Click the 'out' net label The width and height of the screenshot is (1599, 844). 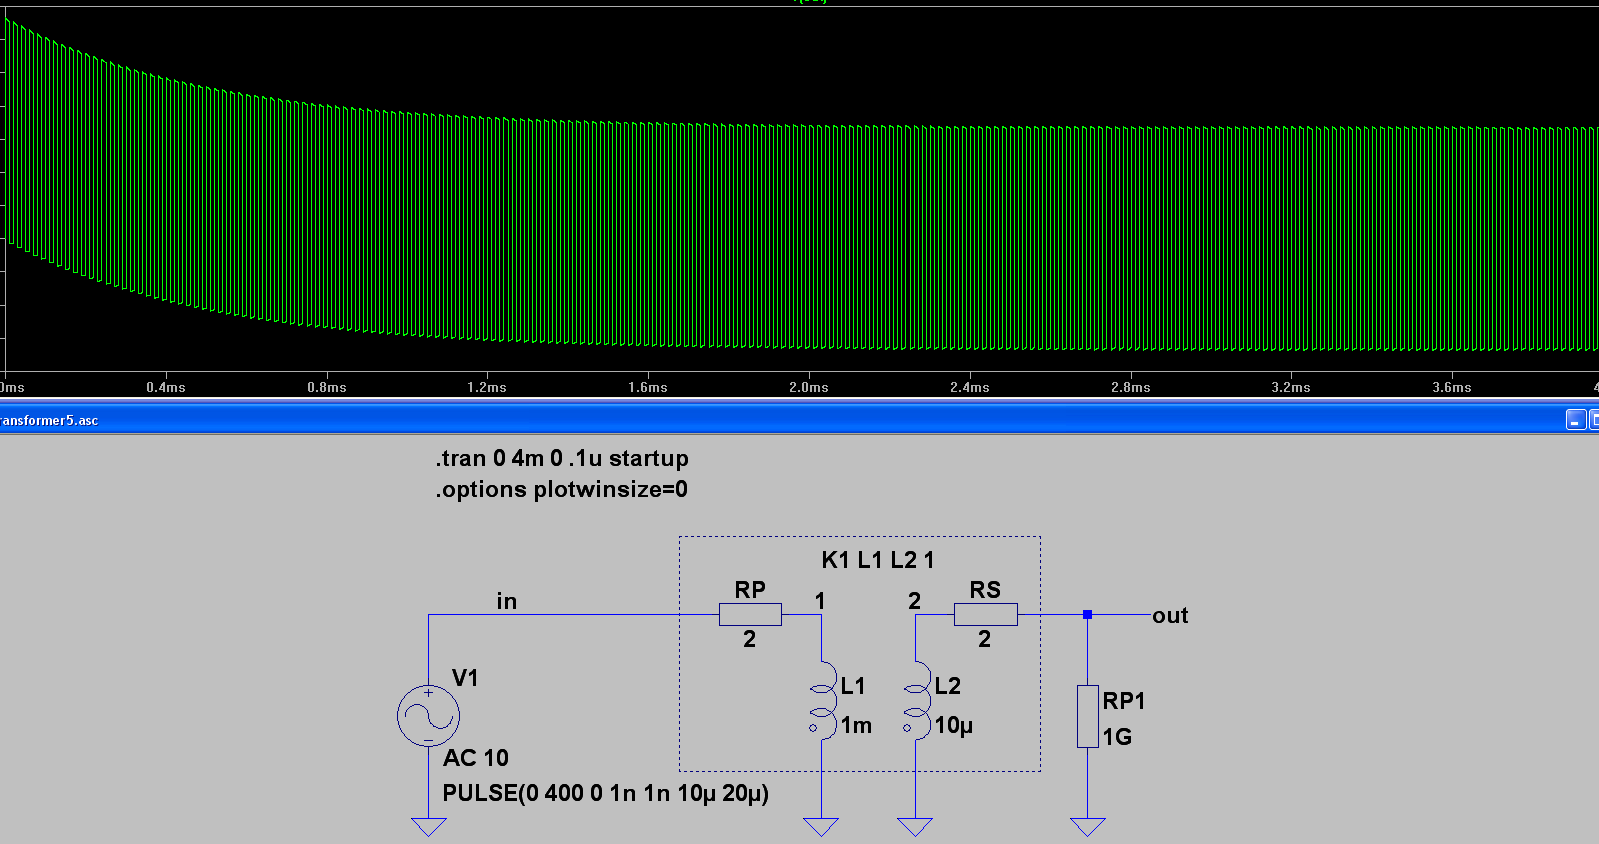coord(1170,616)
